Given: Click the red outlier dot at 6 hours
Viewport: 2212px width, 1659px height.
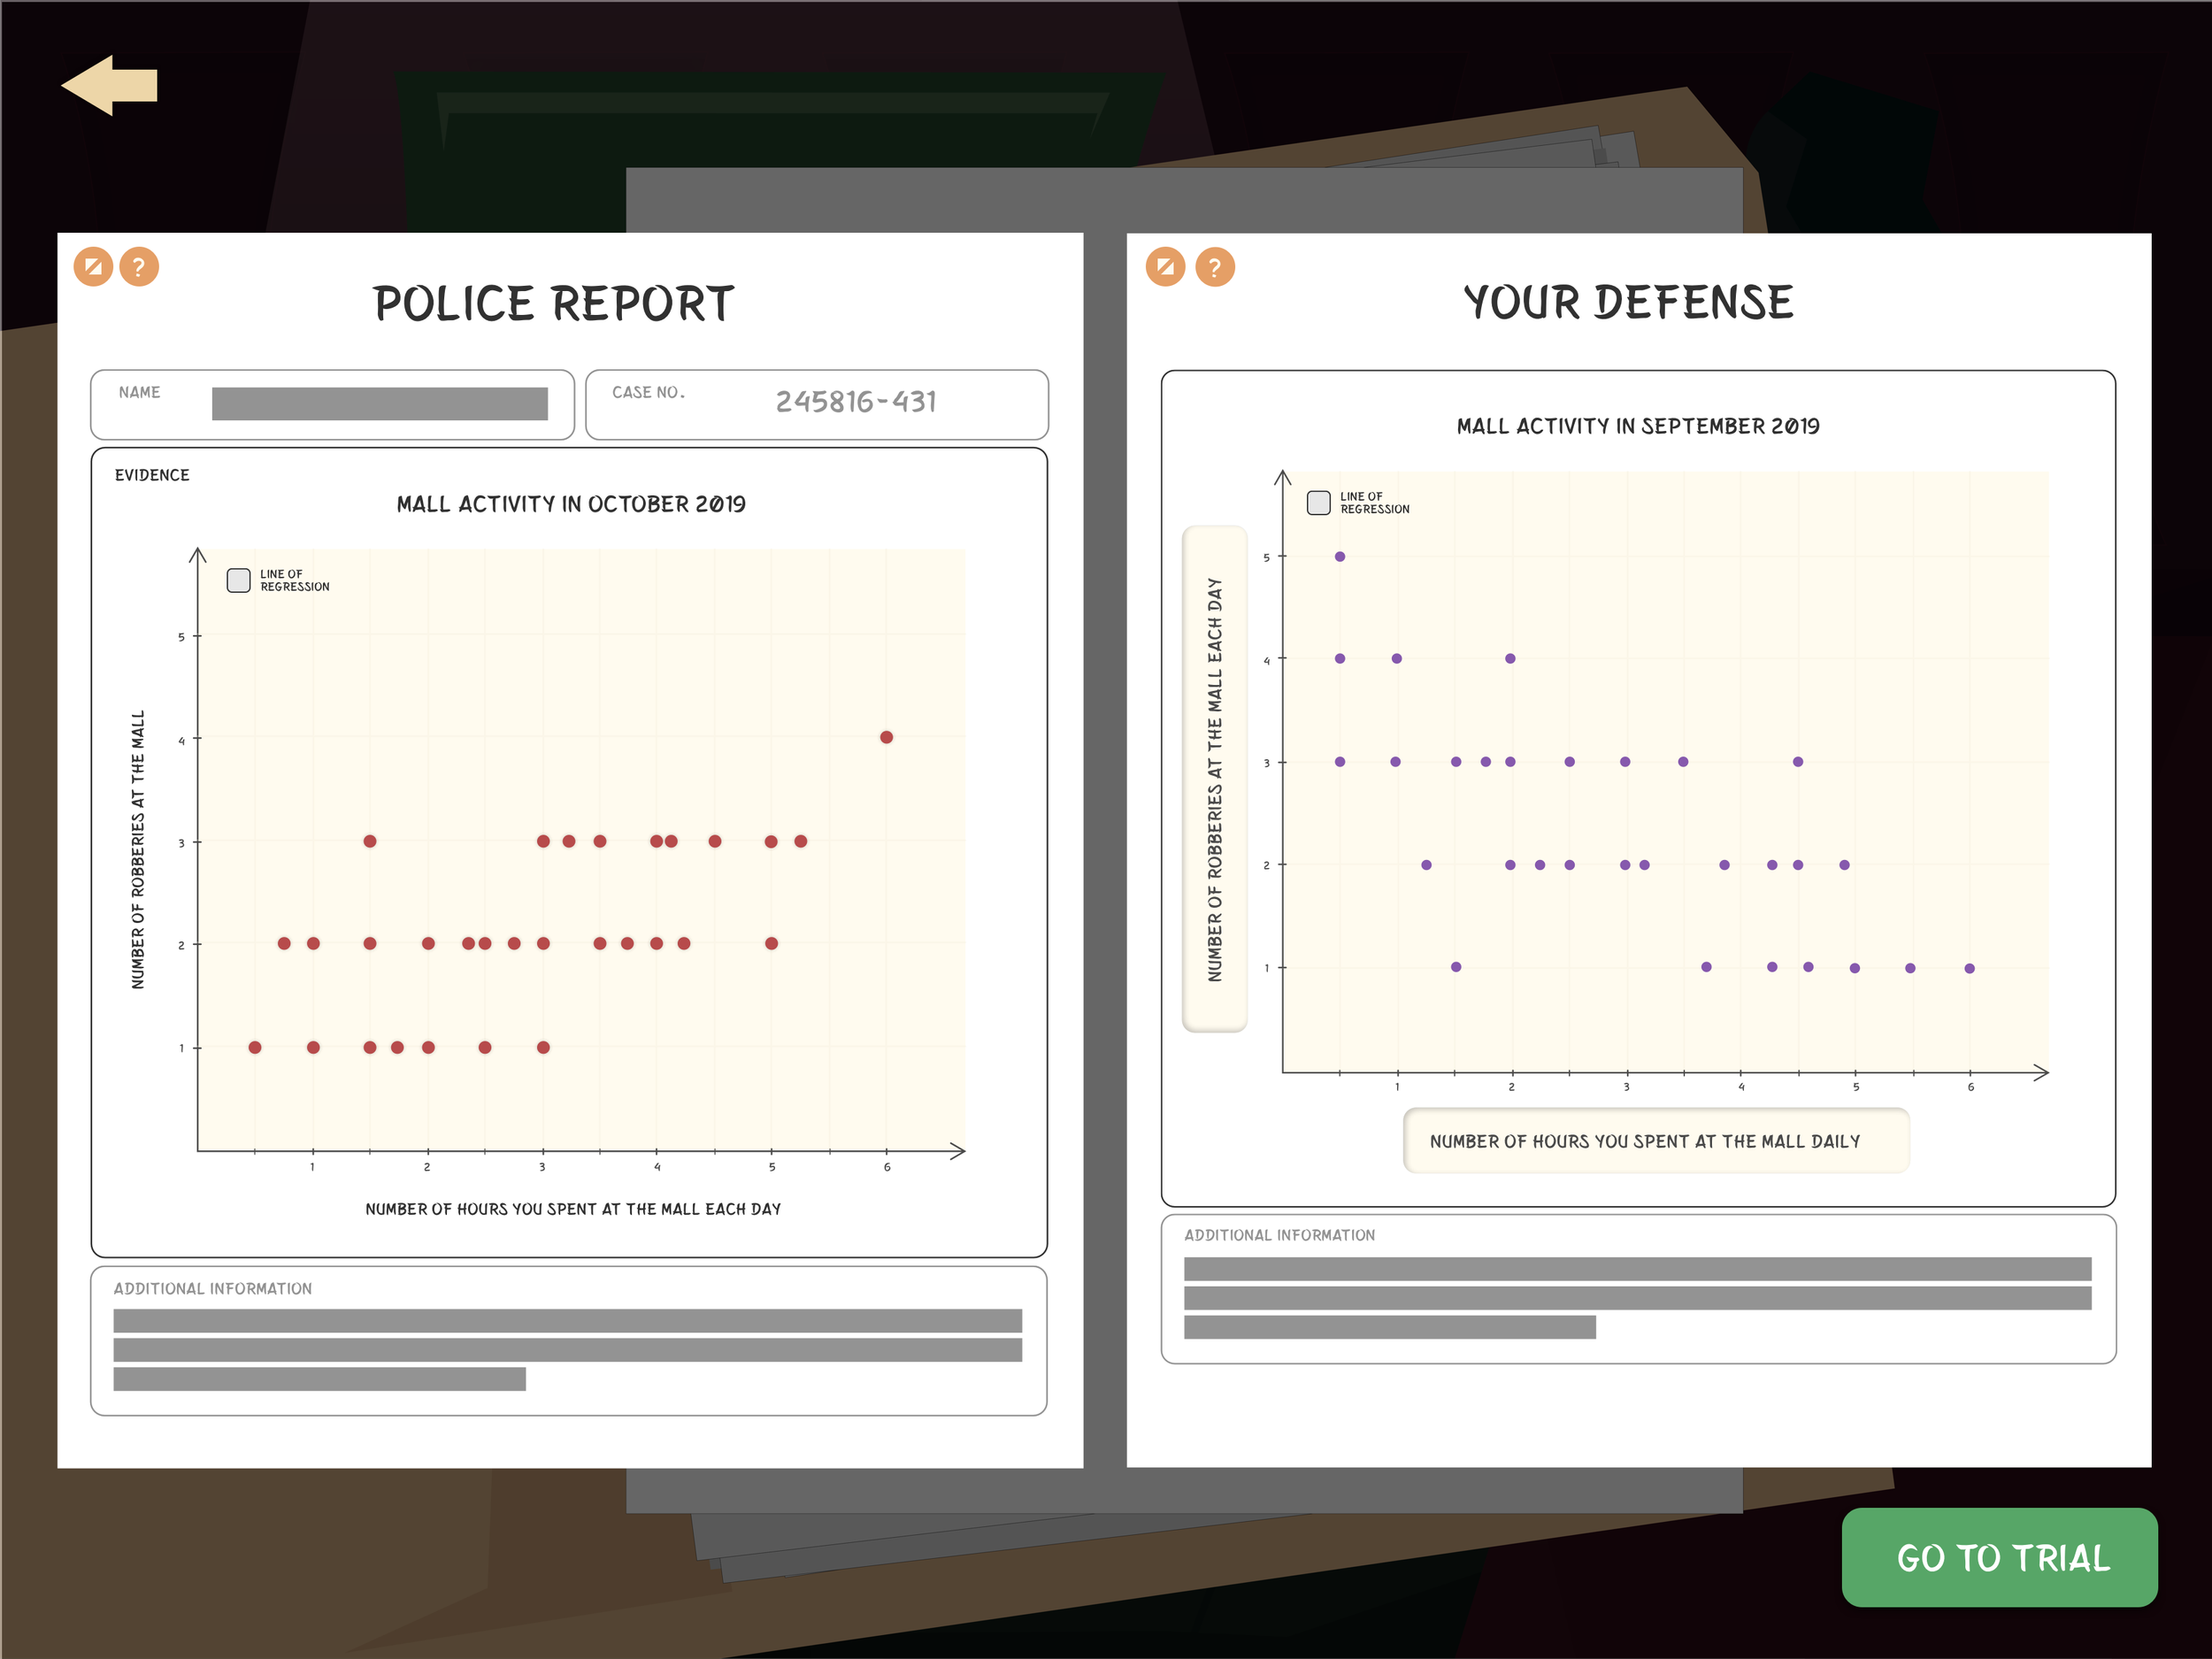Looking at the screenshot, I should [x=886, y=737].
